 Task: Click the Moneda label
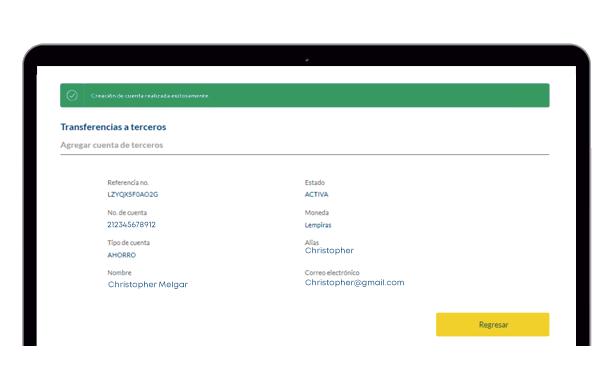pyautogui.click(x=317, y=212)
